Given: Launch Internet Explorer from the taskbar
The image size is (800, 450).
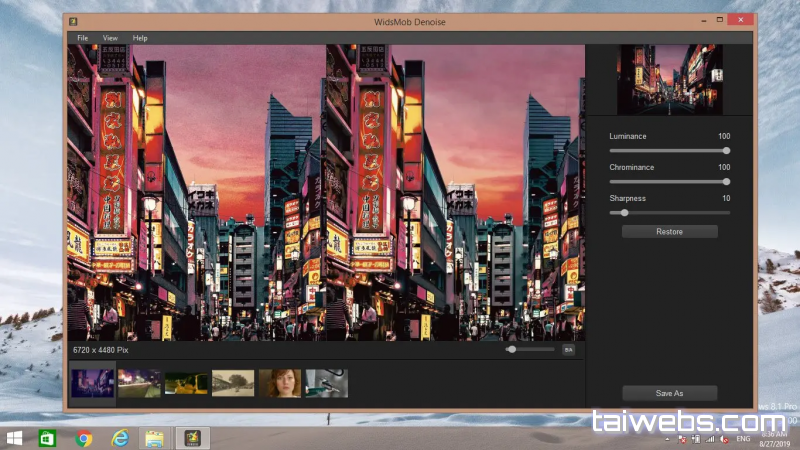Looking at the screenshot, I should (119, 438).
